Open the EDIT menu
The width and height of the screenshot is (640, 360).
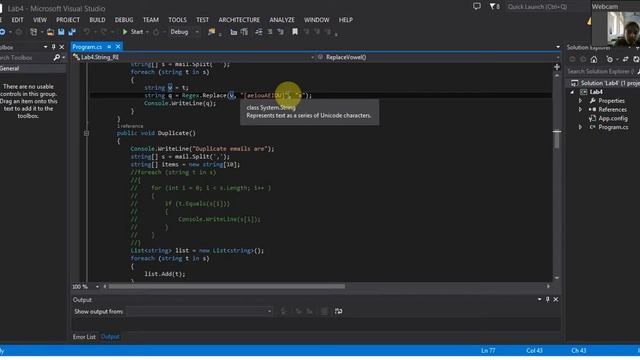18,20
